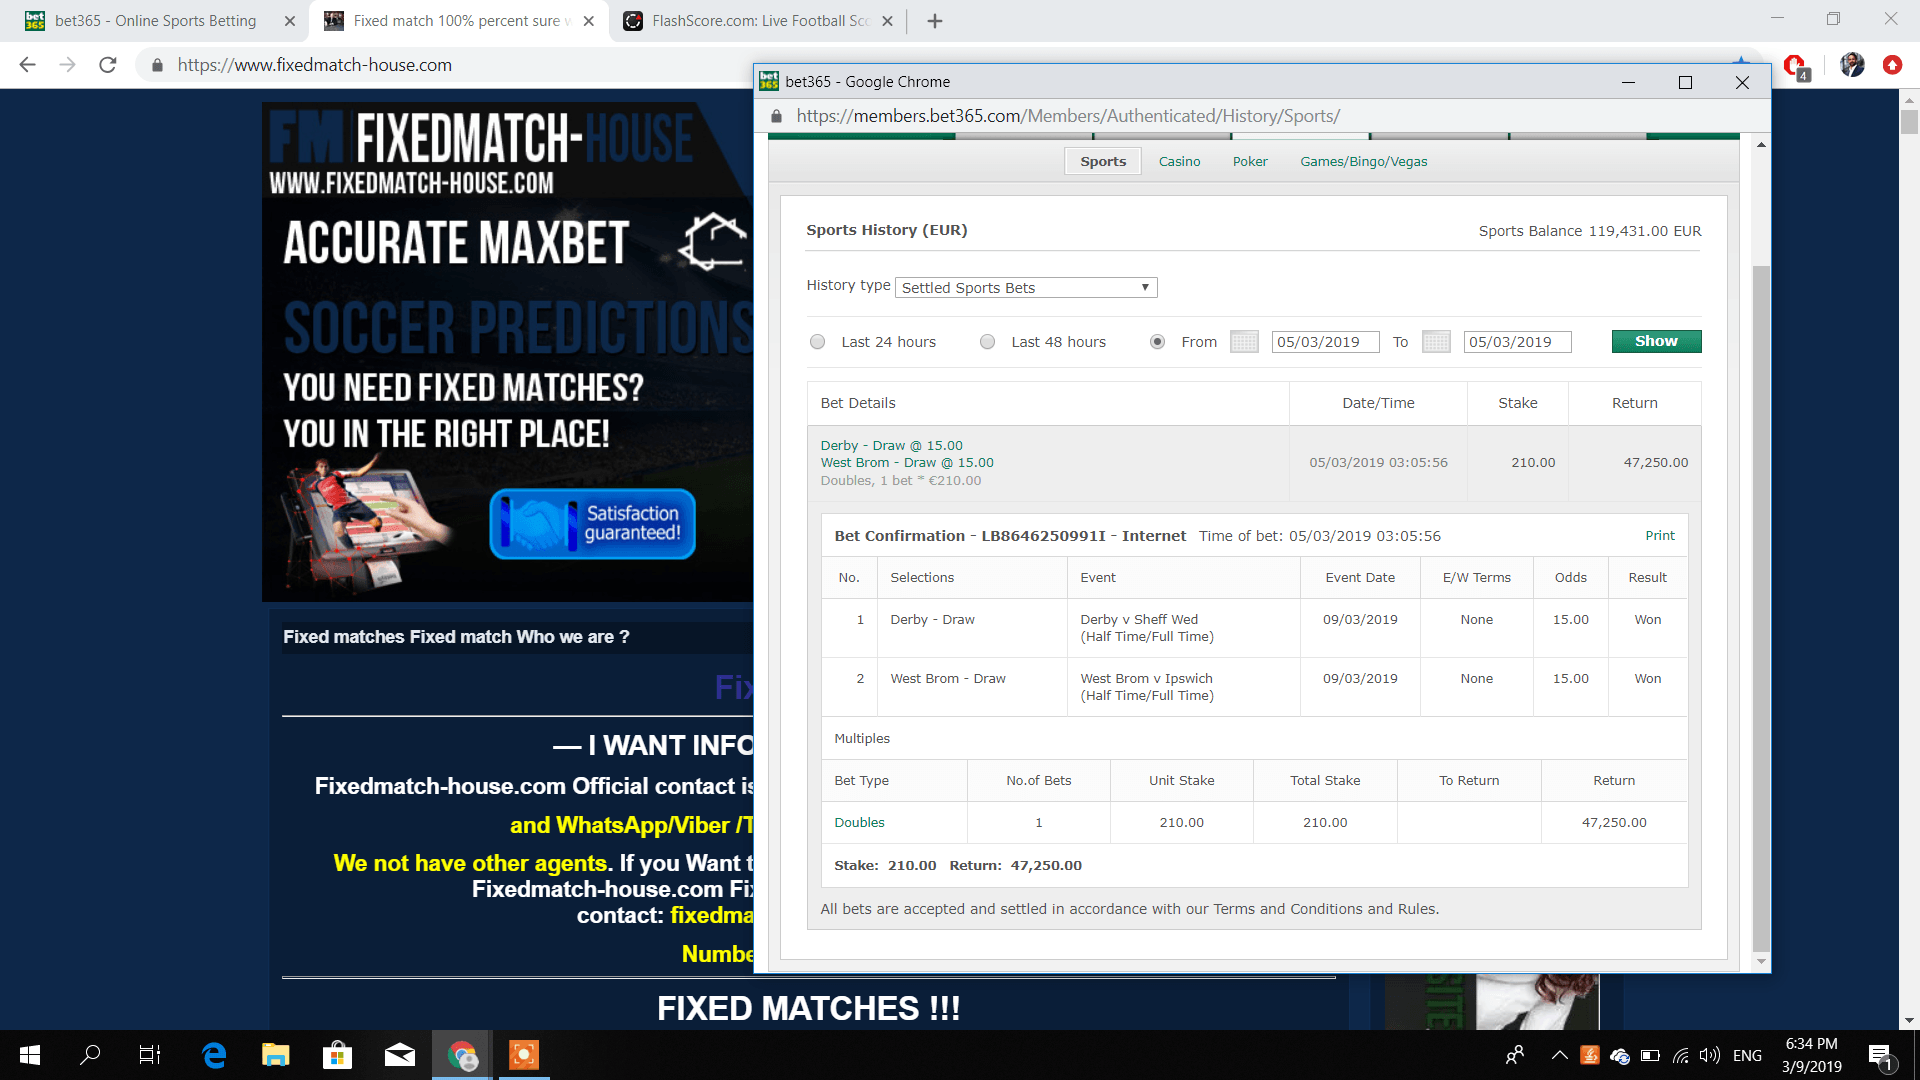Open File Explorer from taskbar

coord(276,1055)
